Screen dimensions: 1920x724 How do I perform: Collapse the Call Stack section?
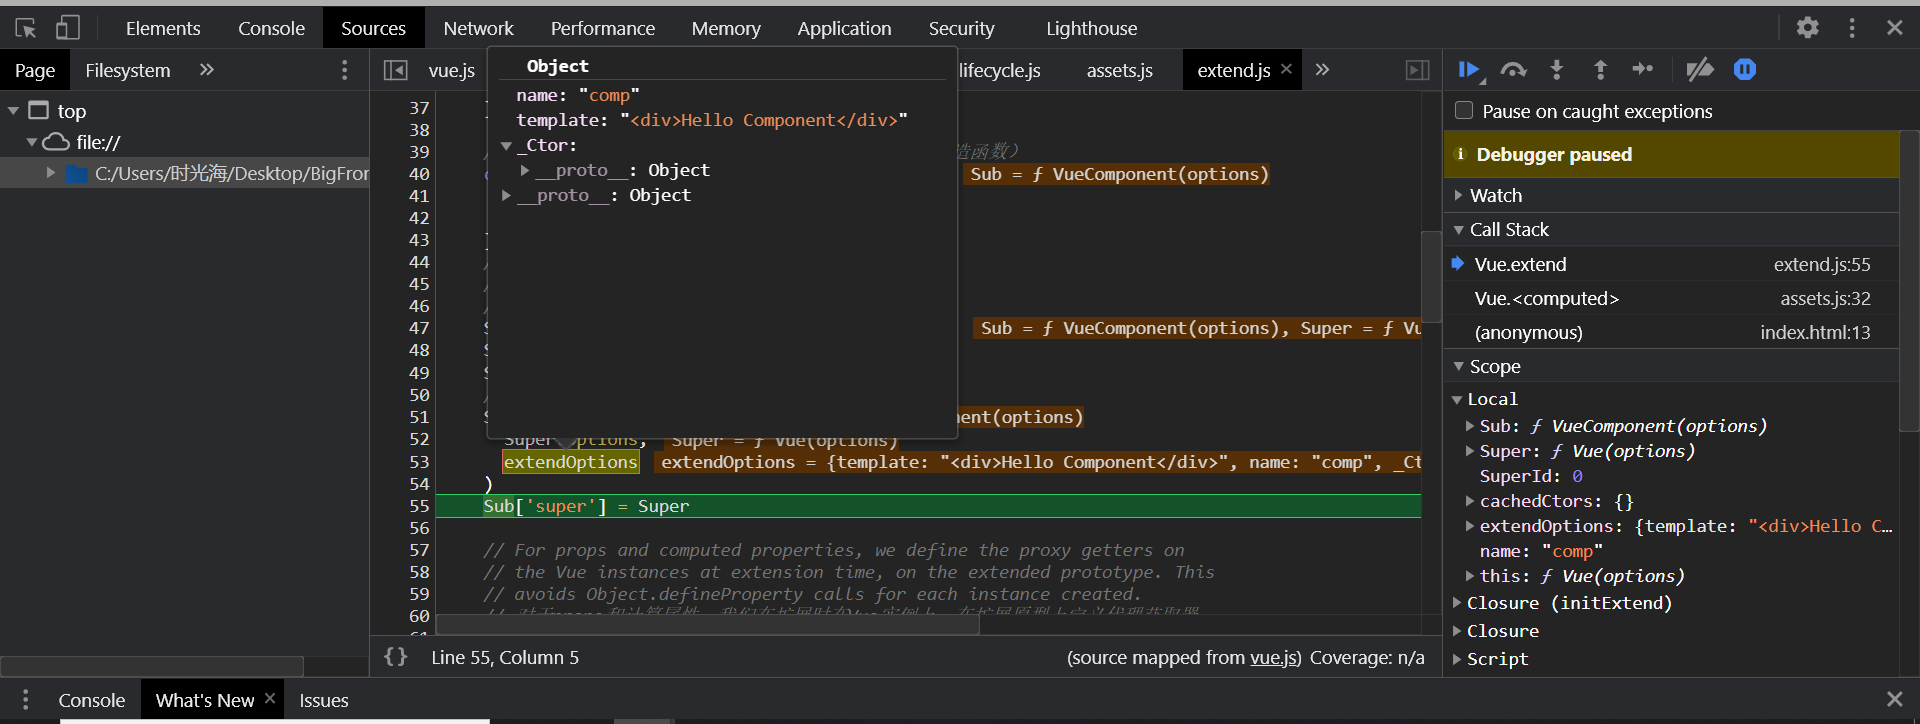1459,230
